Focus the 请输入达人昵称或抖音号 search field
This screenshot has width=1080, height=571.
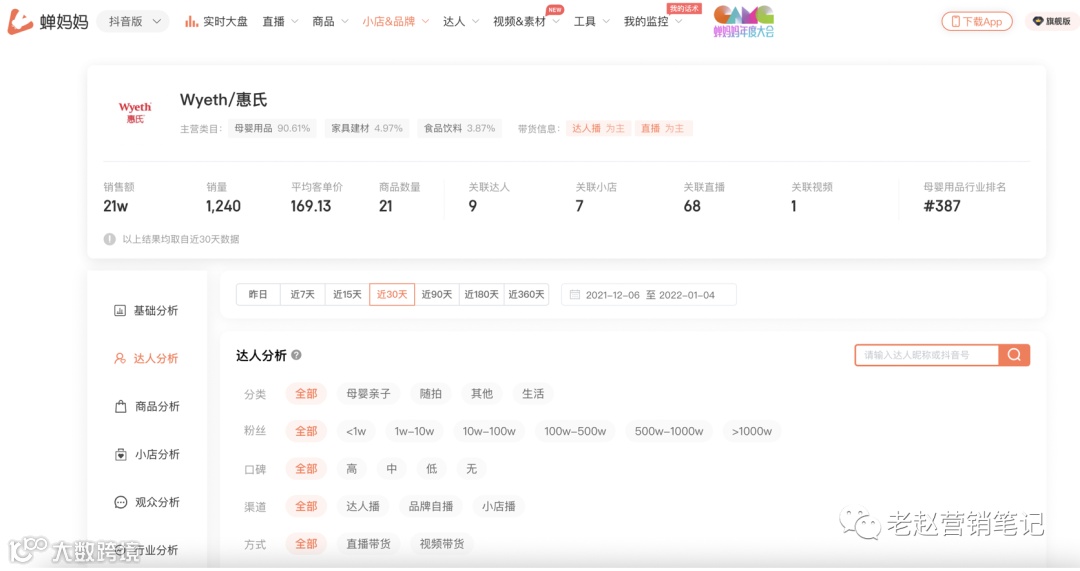tap(926, 355)
